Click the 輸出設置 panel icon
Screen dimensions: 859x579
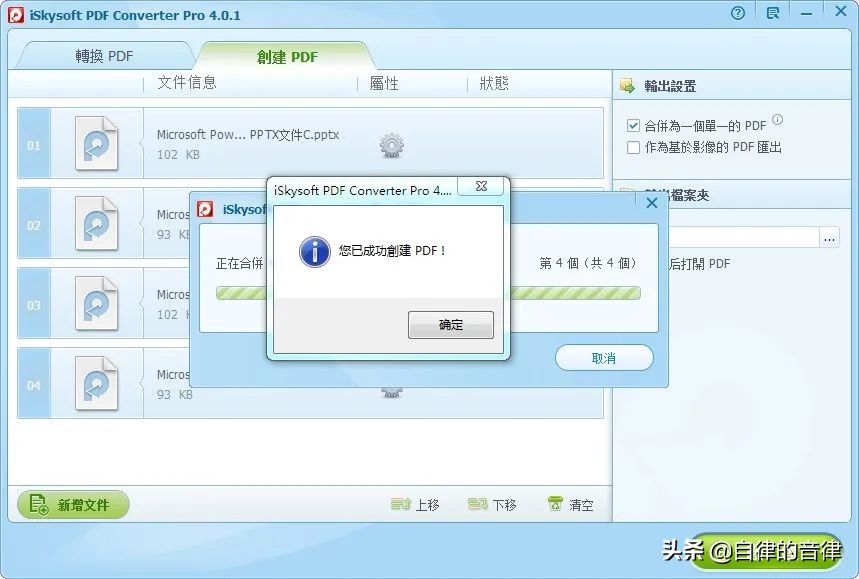pos(627,86)
